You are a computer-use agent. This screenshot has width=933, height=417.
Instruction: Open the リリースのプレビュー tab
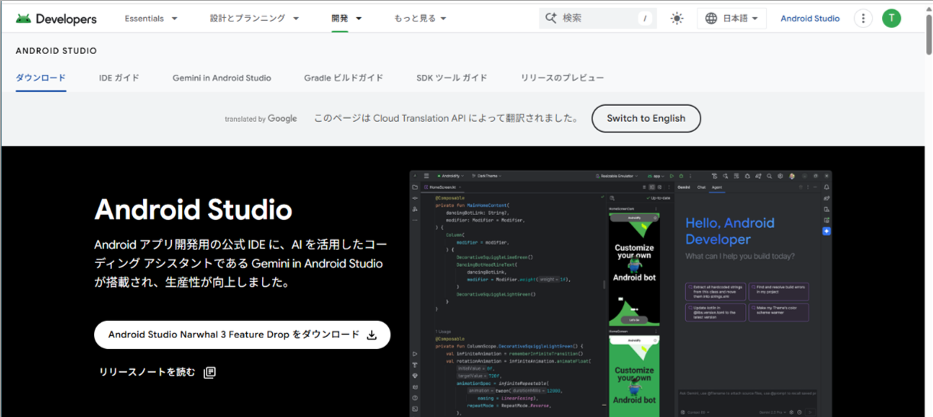(x=562, y=78)
